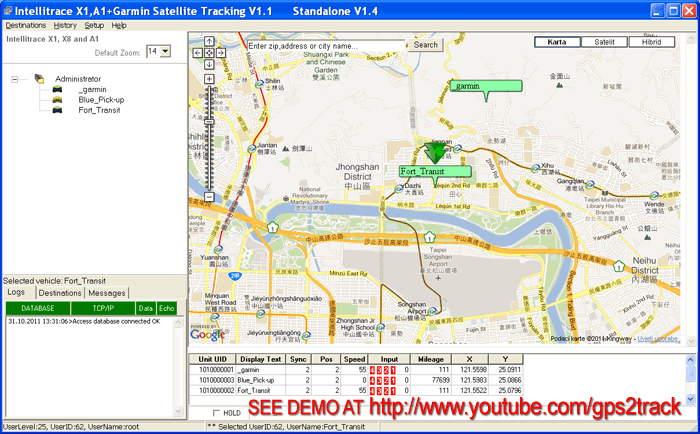
Task: Click Jiantan metro station icon
Action: pyautogui.click(x=252, y=149)
